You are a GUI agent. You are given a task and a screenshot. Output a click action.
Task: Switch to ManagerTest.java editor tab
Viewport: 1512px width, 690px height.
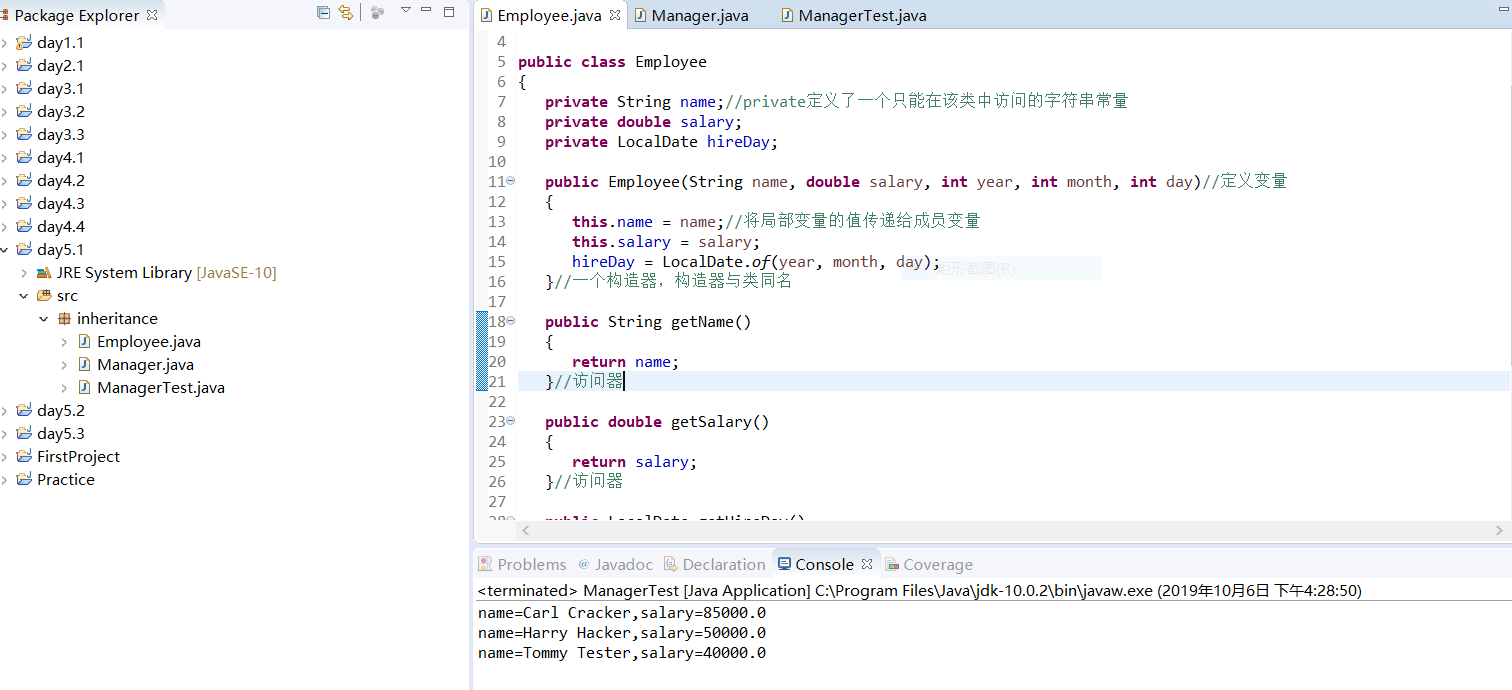pos(862,15)
